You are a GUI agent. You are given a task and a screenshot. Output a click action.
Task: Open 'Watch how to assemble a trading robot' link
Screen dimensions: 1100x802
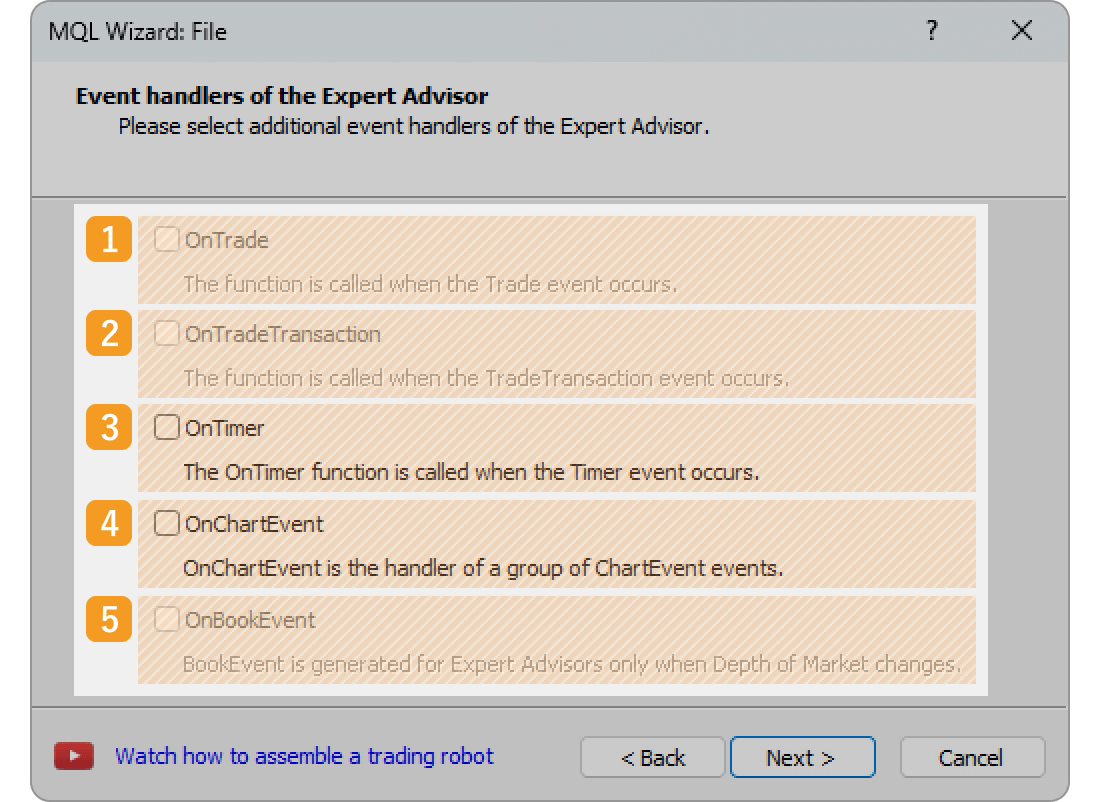304,756
